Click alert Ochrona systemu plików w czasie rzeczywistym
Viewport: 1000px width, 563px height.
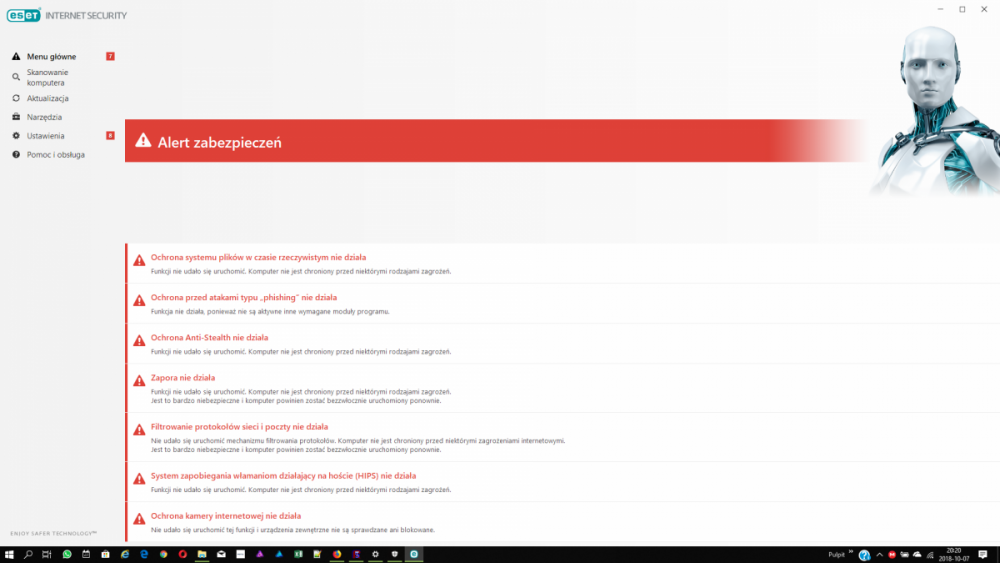pyautogui.click(x=258, y=257)
